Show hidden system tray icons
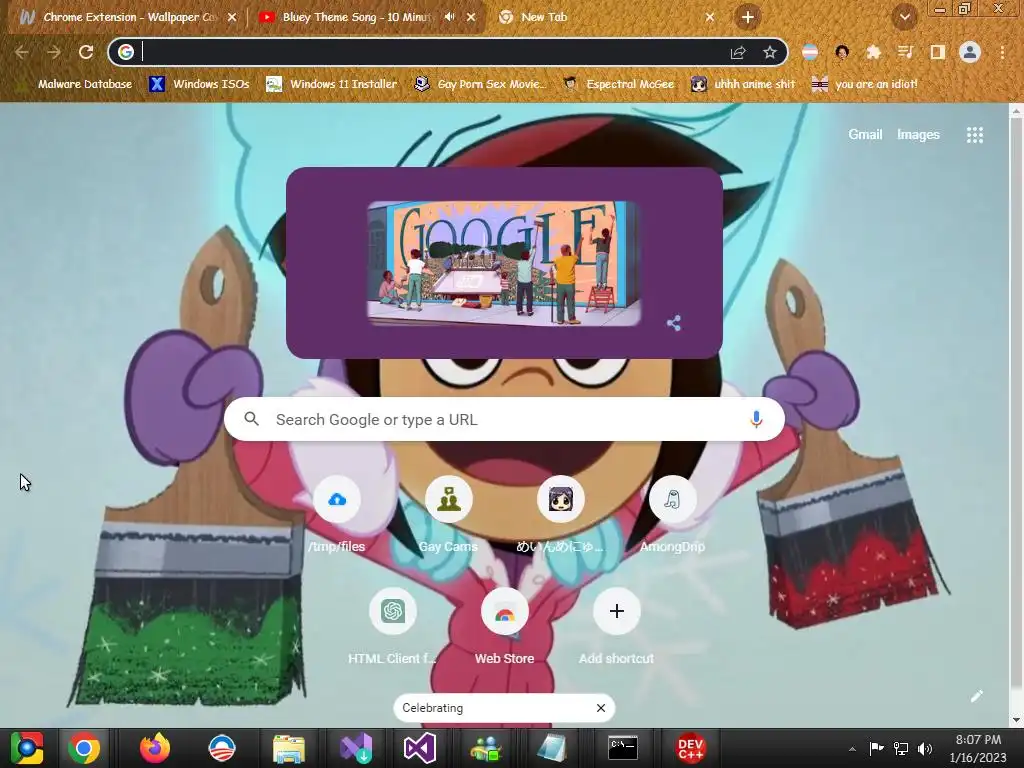This screenshot has height=768, width=1024. coord(852,748)
